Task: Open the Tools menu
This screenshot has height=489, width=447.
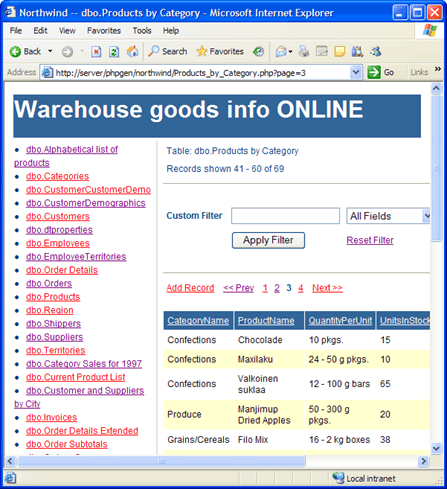Action: tap(142, 31)
